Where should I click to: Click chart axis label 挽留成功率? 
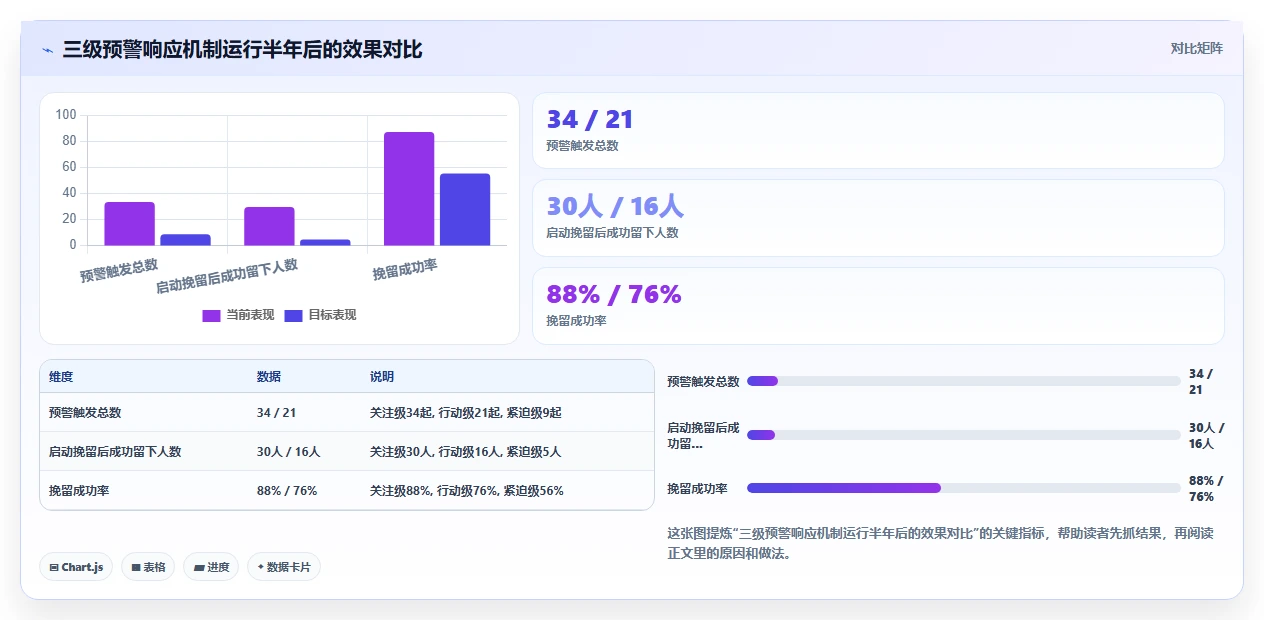point(405,269)
